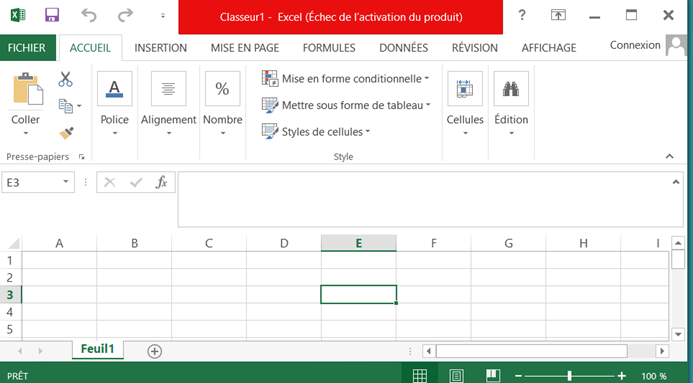Viewport: 693px width, 383px height.
Task: Activate the format painter brush
Action: click(x=66, y=133)
